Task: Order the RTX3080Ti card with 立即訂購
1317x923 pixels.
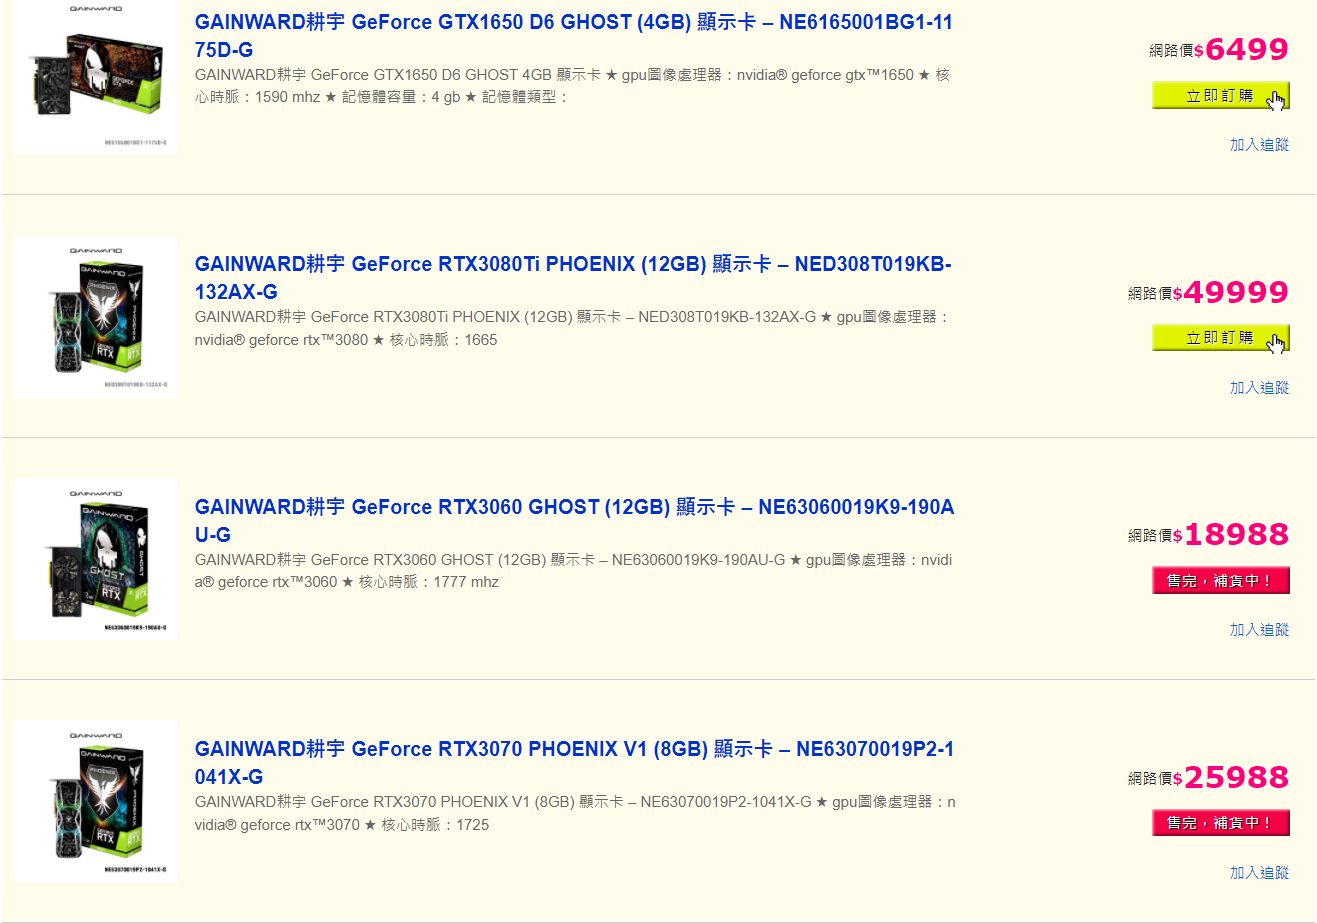Action: [1221, 338]
